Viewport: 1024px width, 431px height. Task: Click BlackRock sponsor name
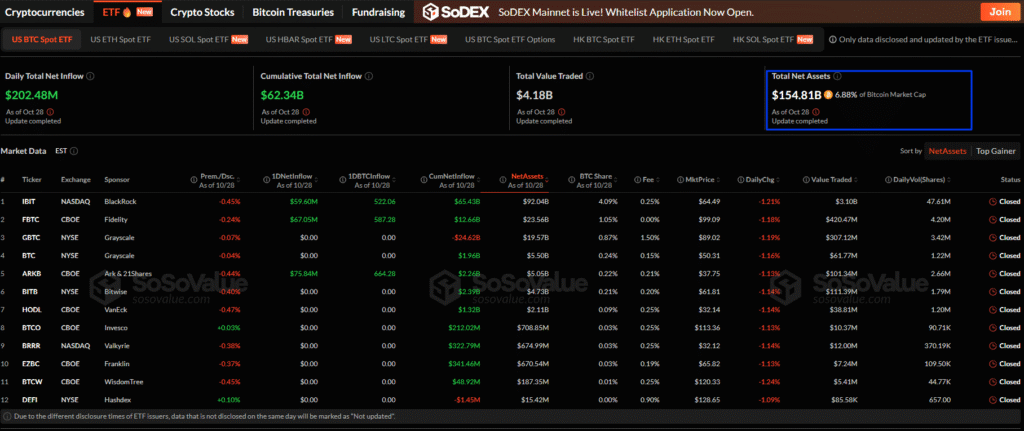click(x=120, y=202)
